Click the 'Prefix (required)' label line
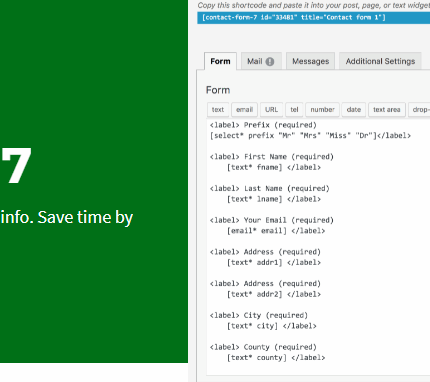Screen dimensions: 430x382 click(x=263, y=125)
